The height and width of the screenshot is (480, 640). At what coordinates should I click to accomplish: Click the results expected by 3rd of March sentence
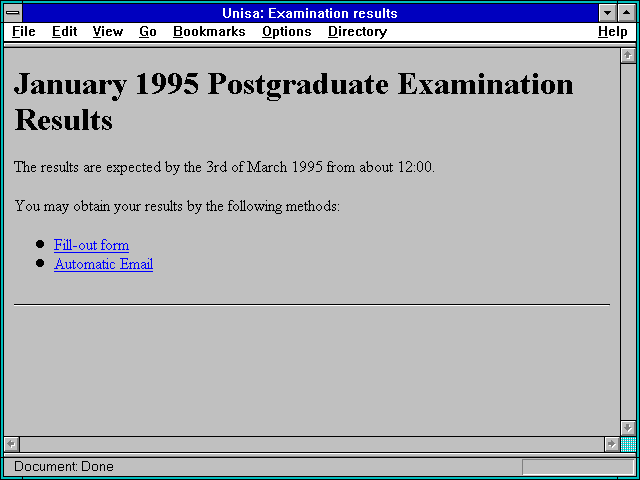click(x=224, y=167)
